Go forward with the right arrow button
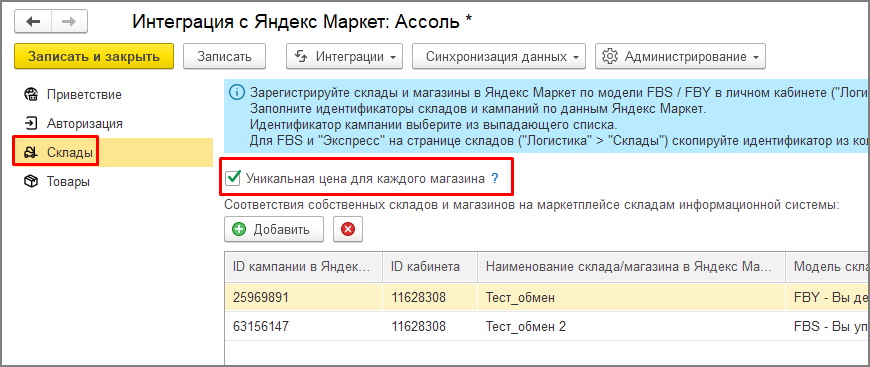 (x=69, y=22)
